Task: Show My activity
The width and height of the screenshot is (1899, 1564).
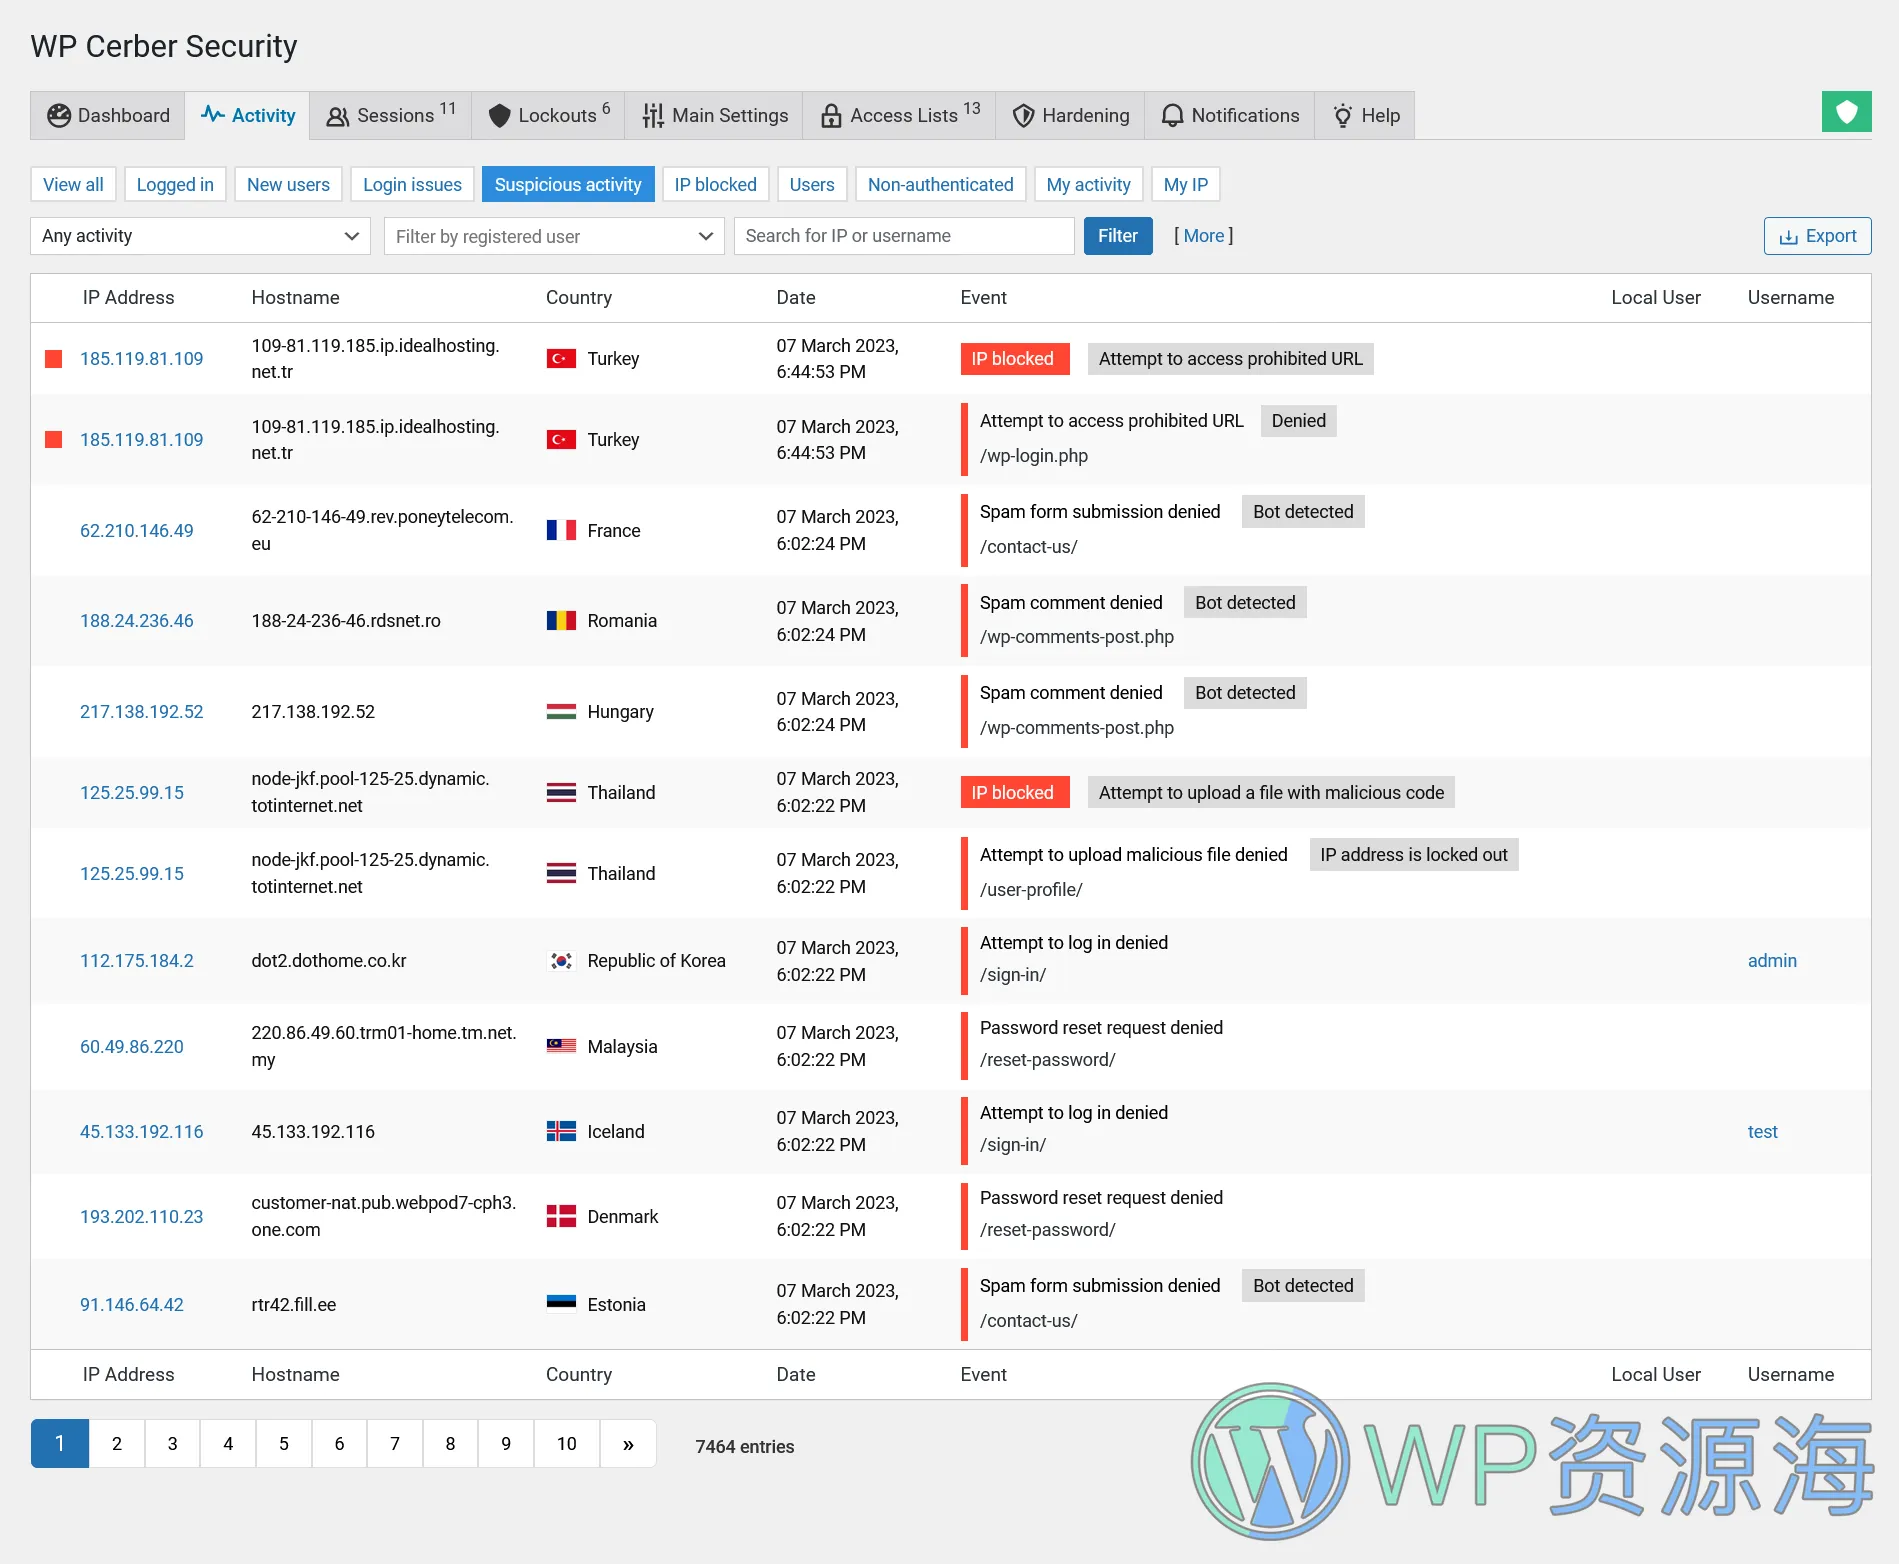Action: [1088, 184]
